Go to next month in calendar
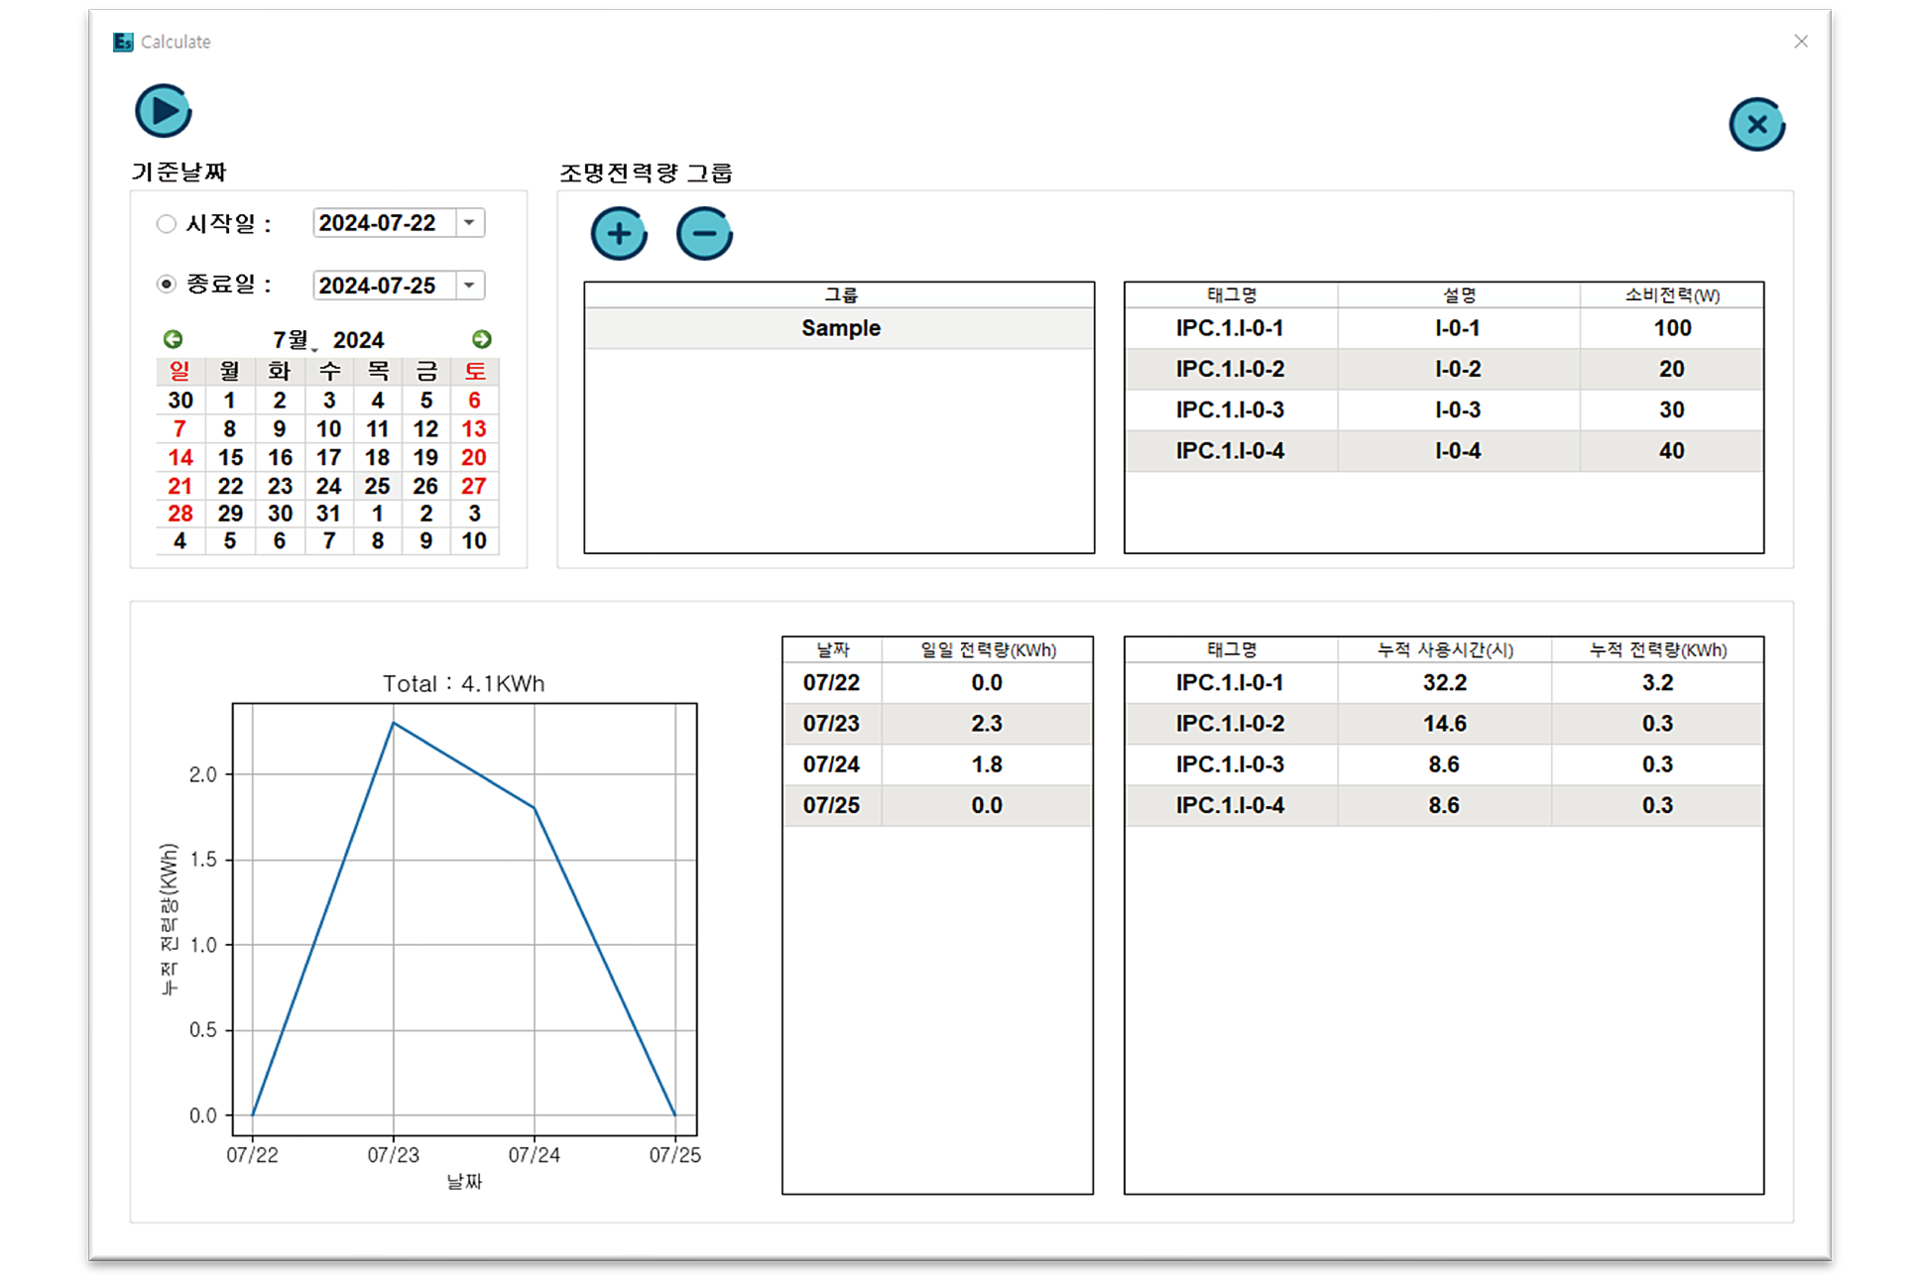The image size is (1920, 1280). point(481,339)
